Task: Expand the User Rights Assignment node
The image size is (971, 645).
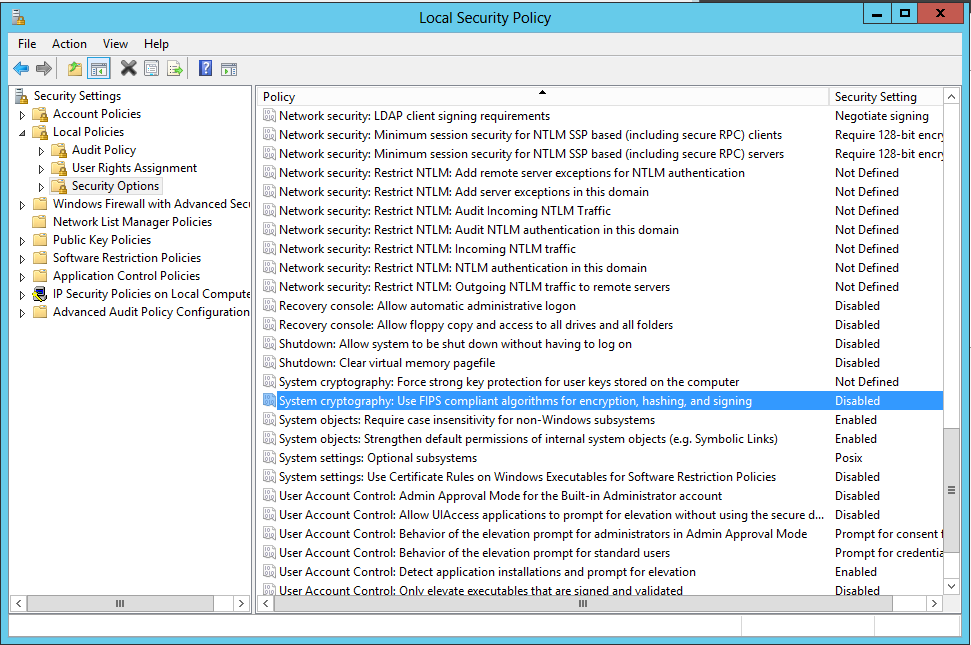Action: click(x=41, y=168)
